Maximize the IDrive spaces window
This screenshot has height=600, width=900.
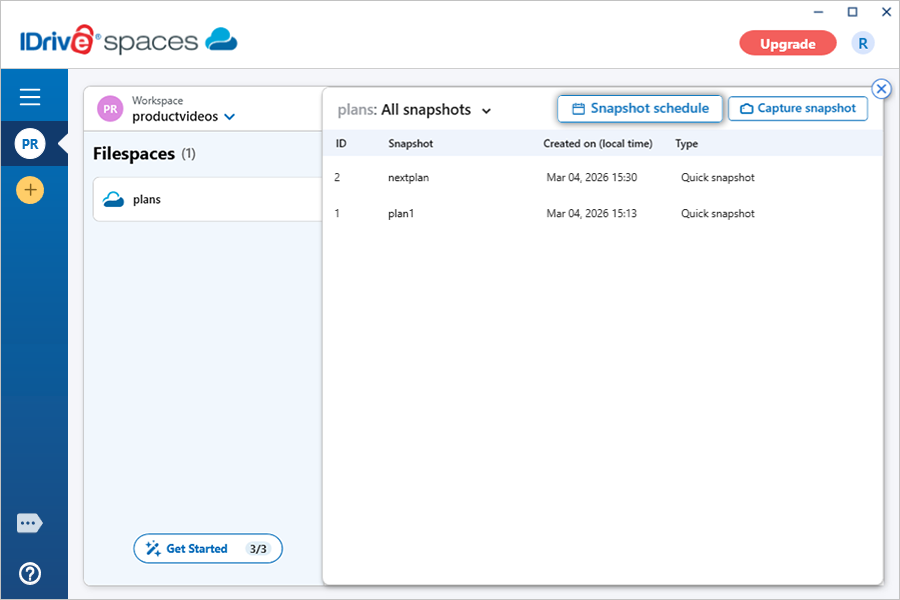pyautogui.click(x=852, y=11)
